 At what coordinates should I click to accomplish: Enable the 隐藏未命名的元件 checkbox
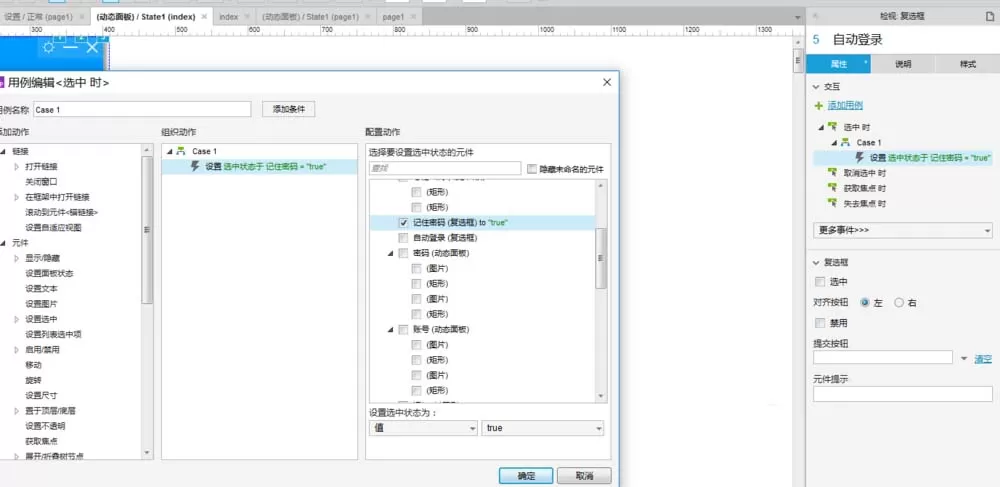click(532, 169)
